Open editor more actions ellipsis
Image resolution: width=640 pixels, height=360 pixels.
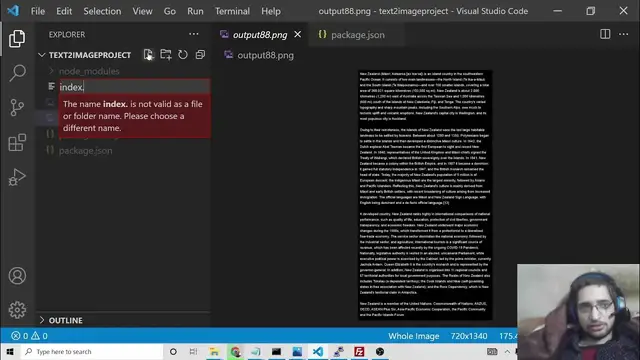pos(623,34)
